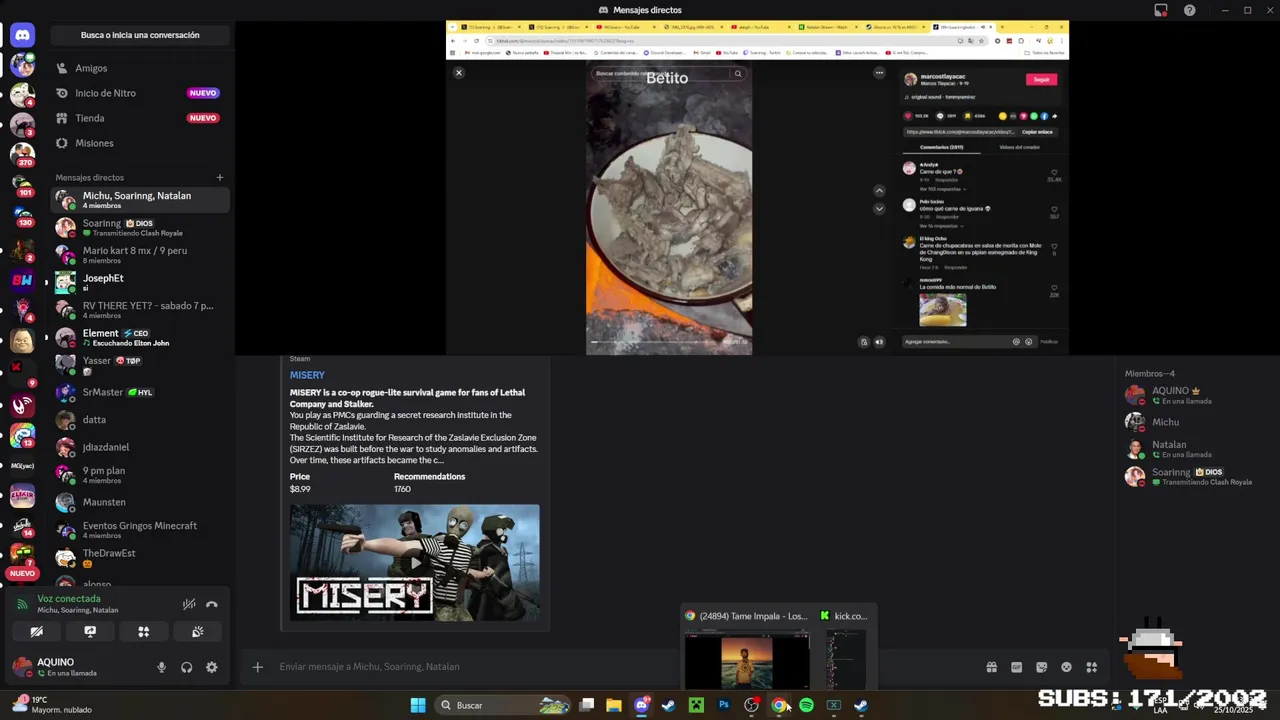Open the 9 pm plan group chat
1280x720 pixels.
point(140,475)
